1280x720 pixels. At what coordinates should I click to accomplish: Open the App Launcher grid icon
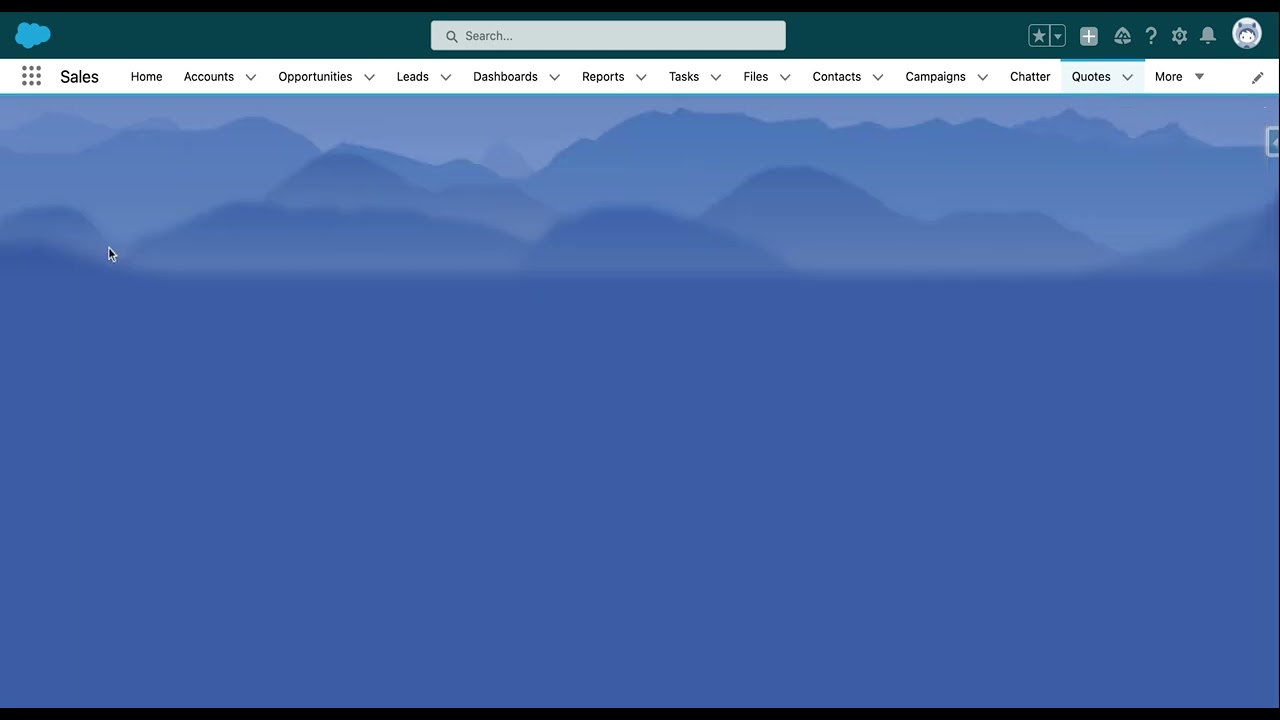coord(31,76)
